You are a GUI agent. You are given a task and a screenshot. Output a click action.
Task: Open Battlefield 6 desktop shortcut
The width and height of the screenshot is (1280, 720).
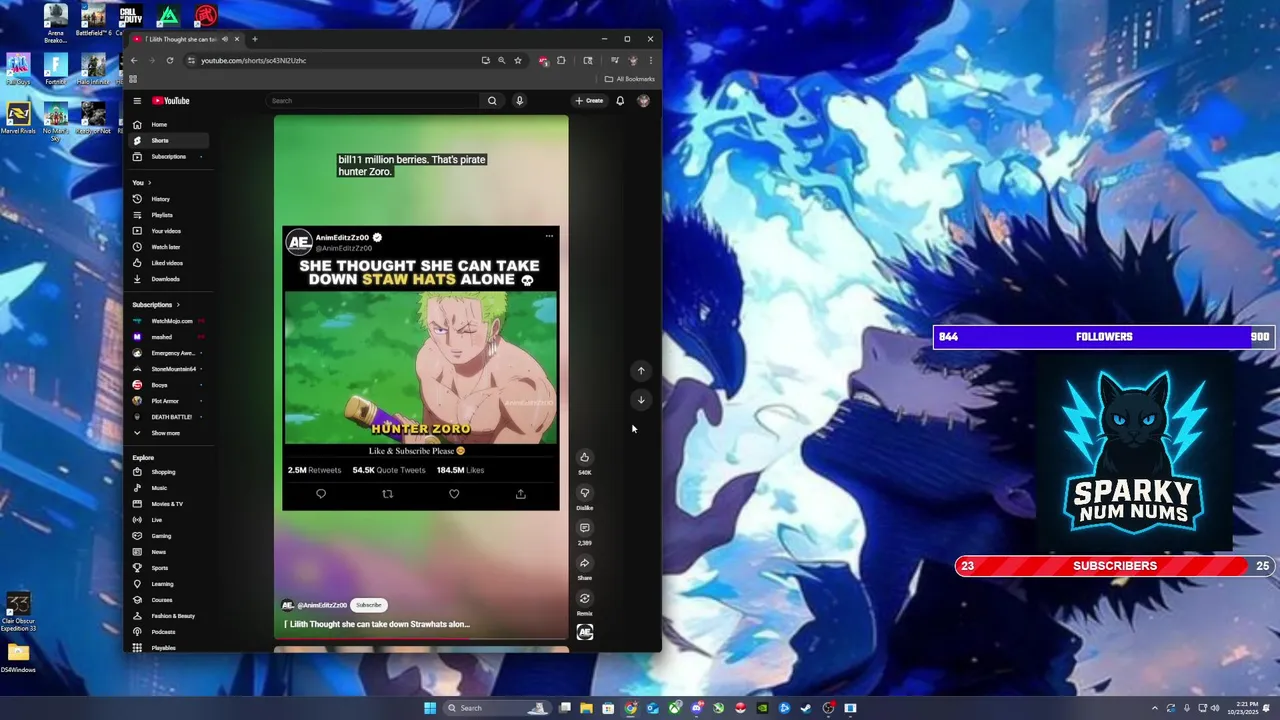(x=93, y=20)
